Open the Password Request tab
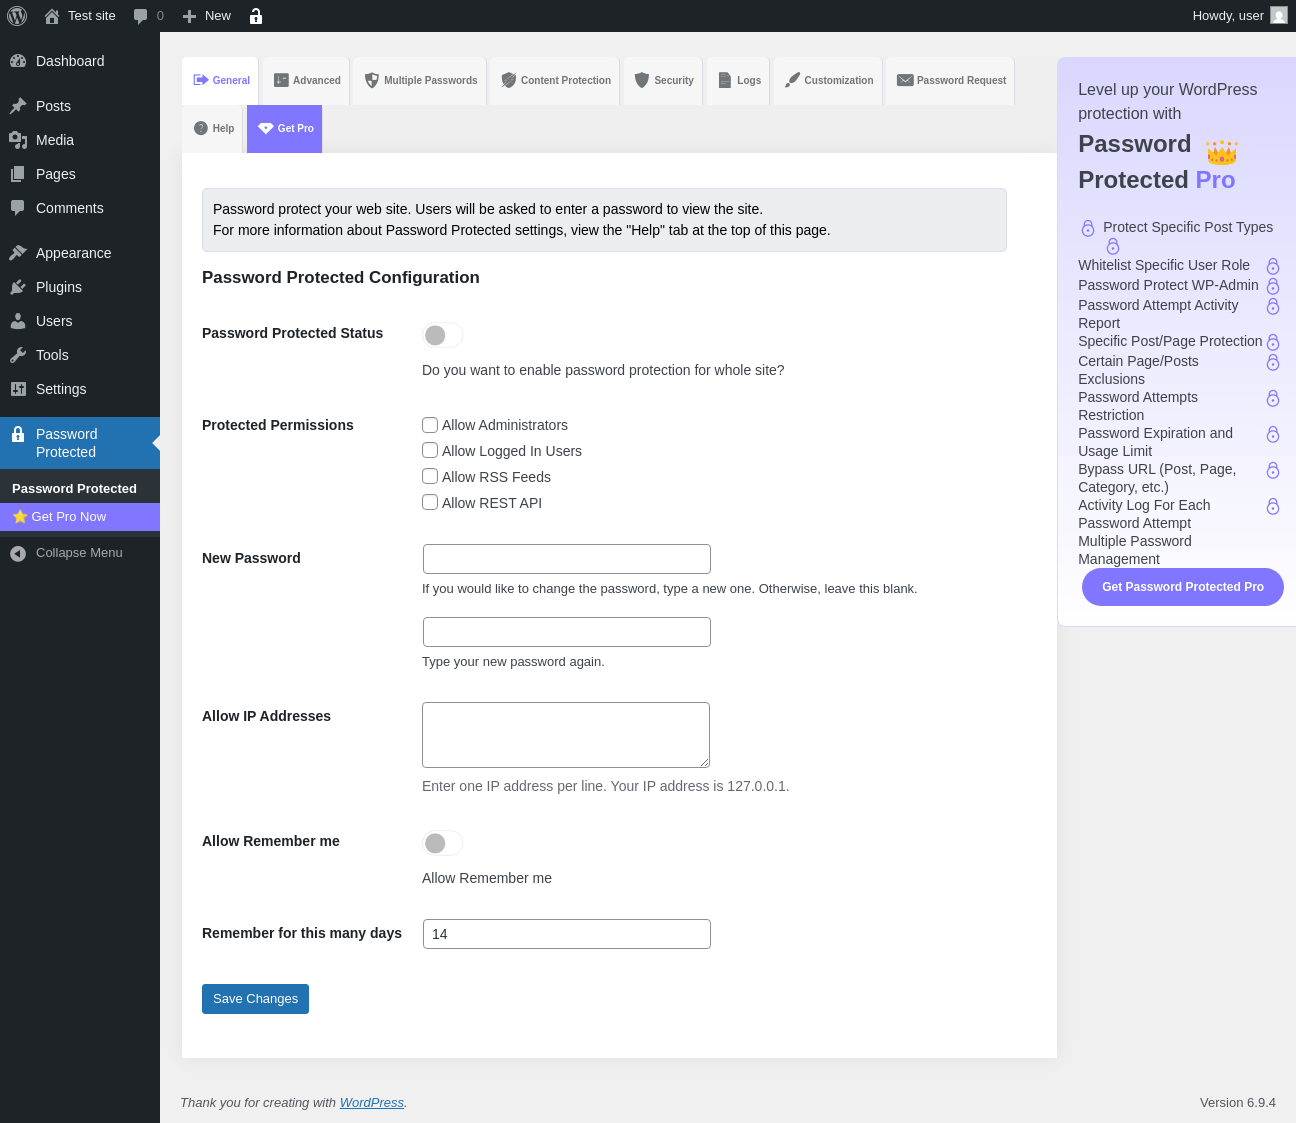 pos(950,81)
